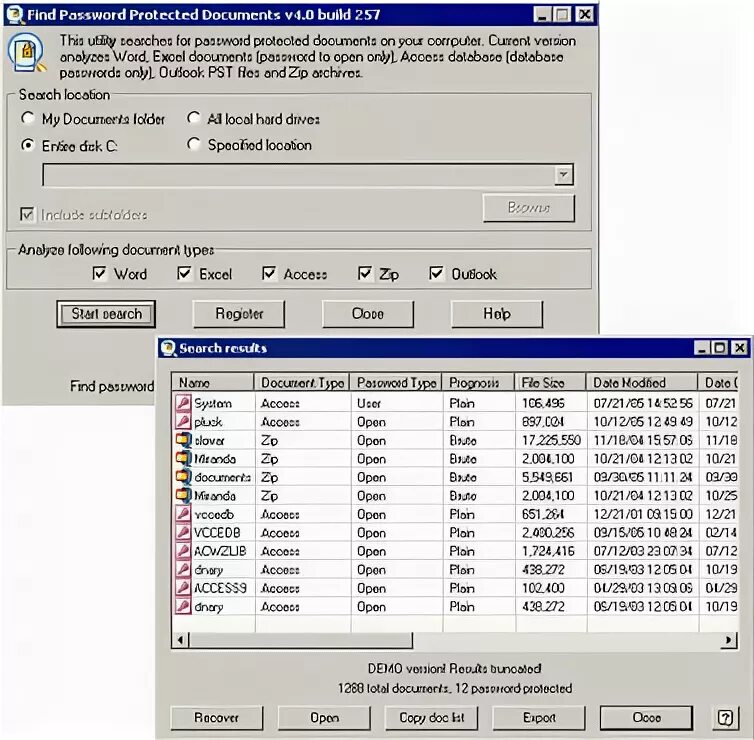Click the file size 17,225,550 cell
754x740 pixels.
point(551,440)
